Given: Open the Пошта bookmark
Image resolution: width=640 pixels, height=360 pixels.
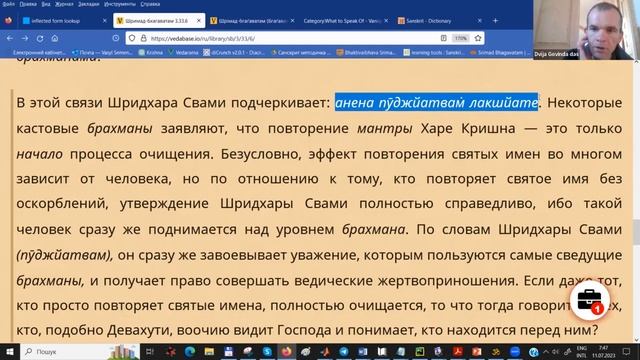Looking at the screenshot, I should [x=102, y=52].
